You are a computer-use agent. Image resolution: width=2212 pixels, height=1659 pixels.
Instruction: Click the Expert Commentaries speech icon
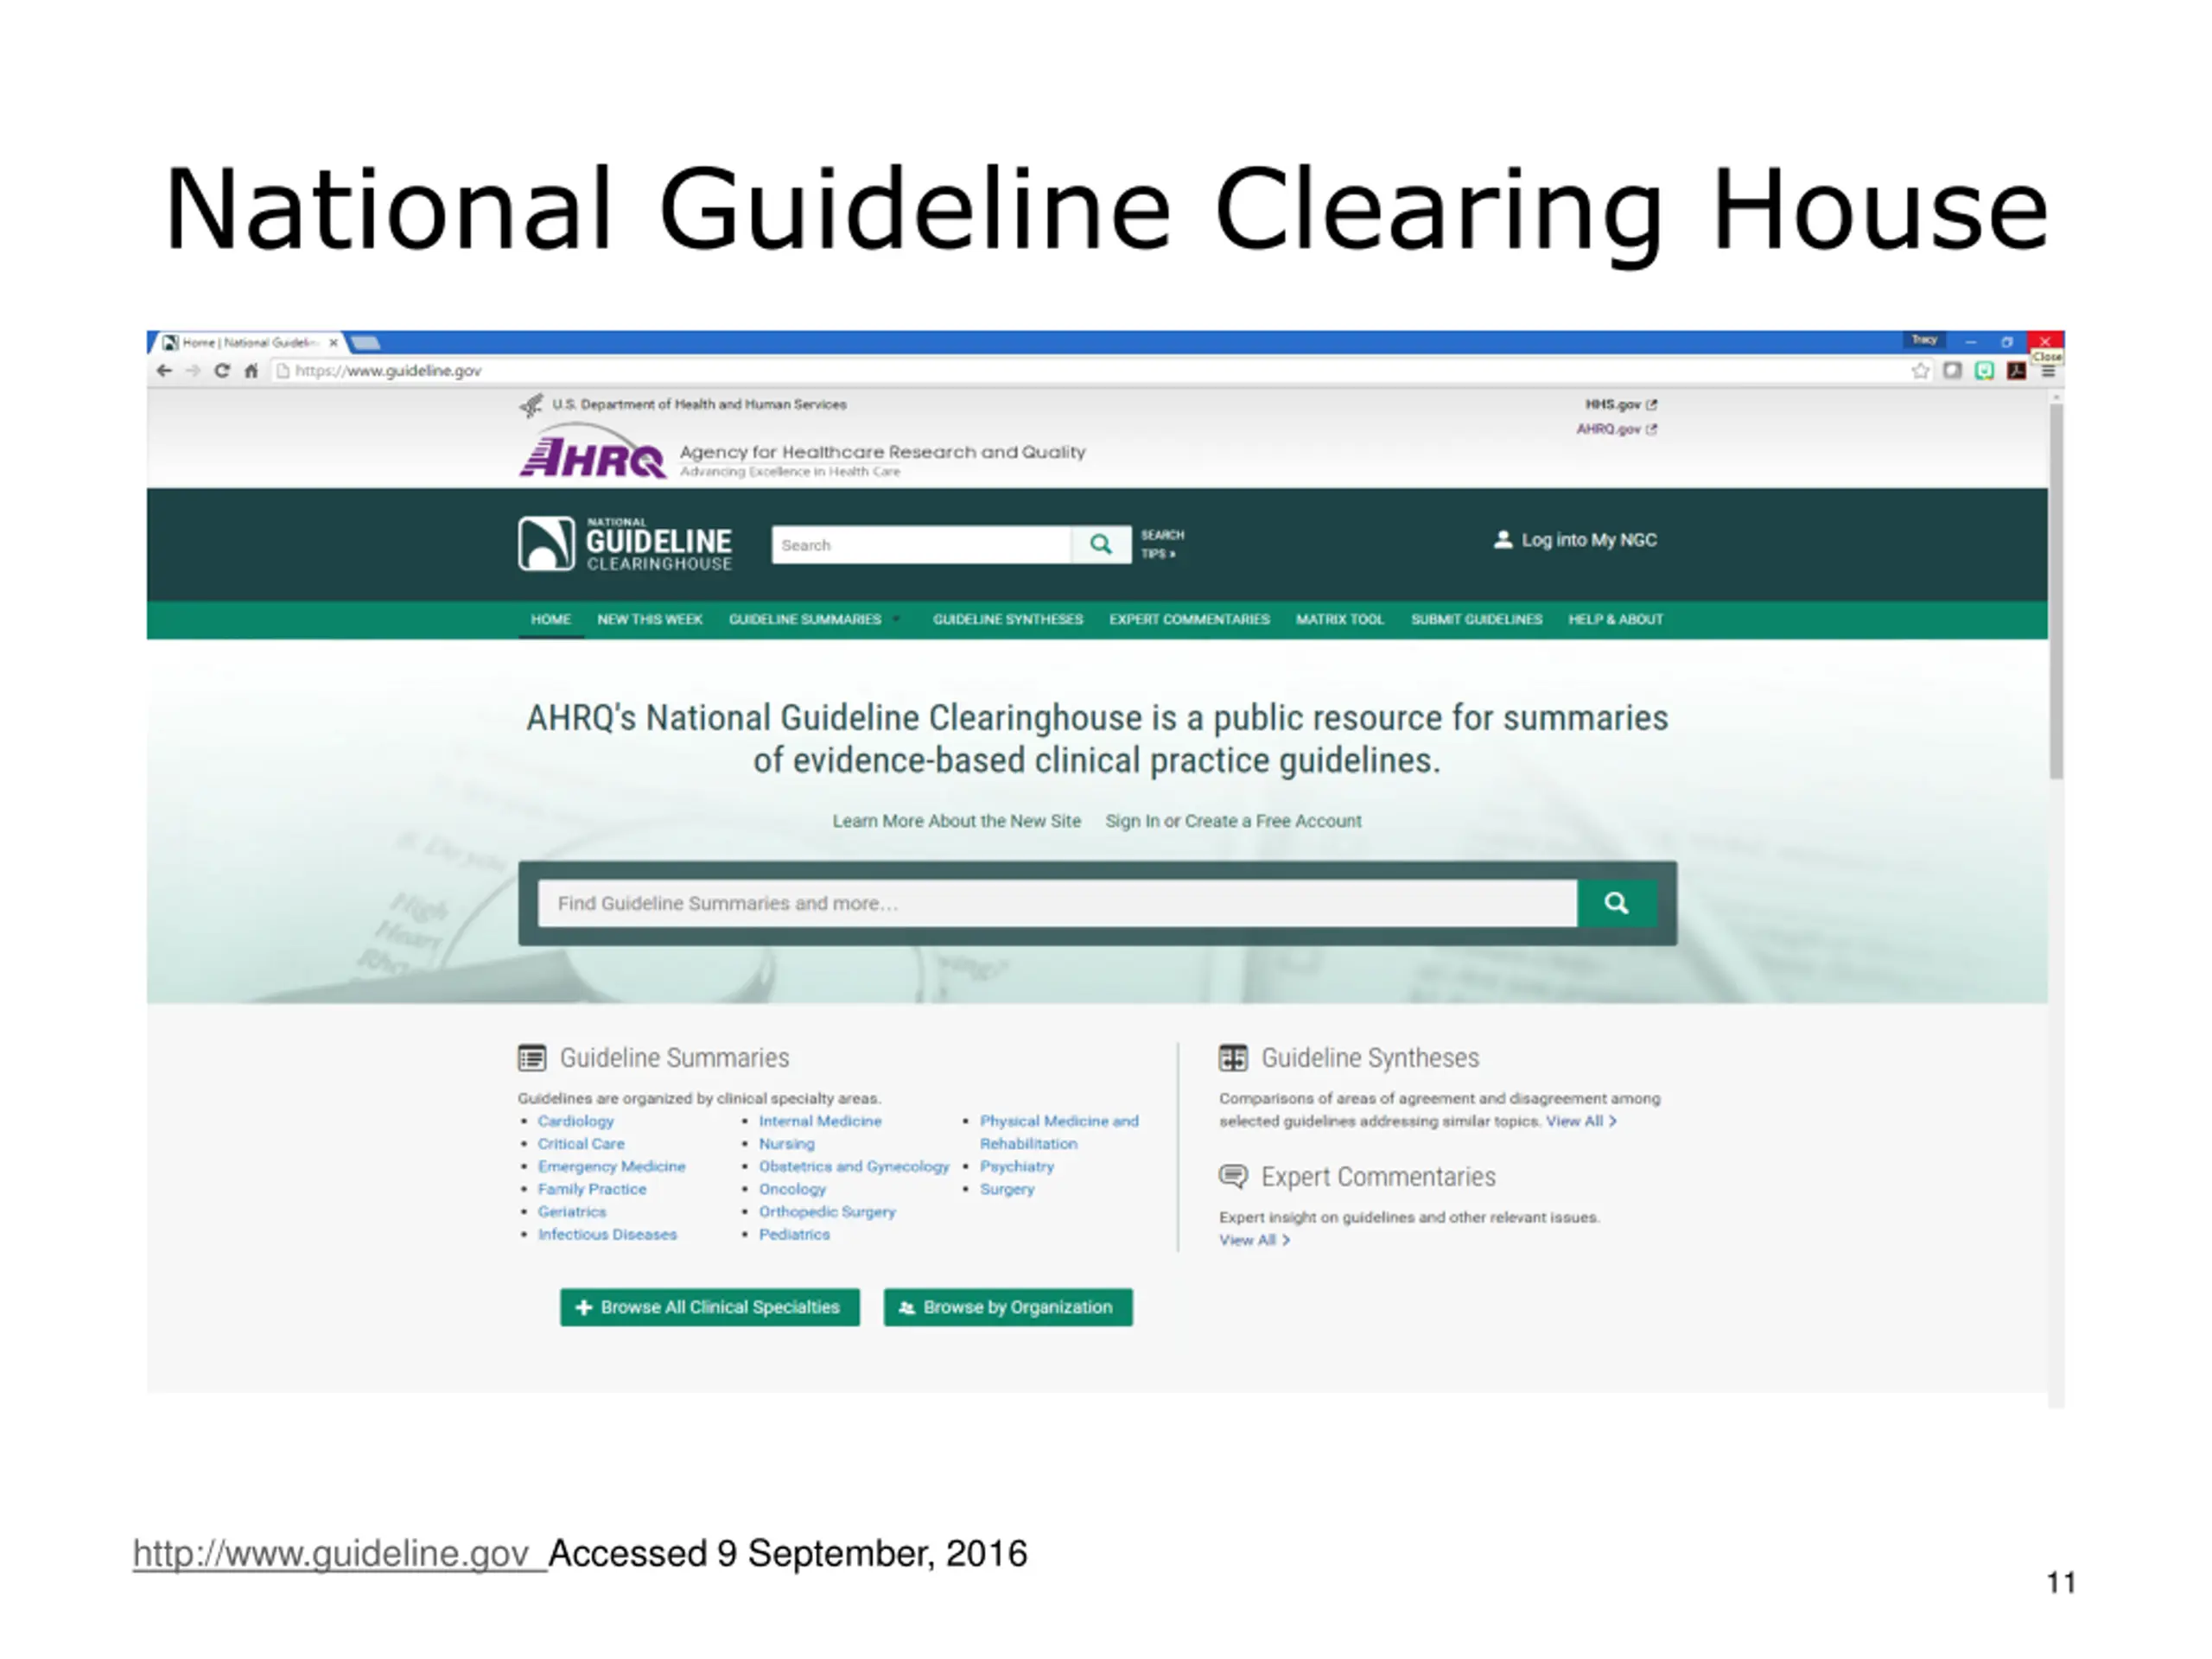coord(1233,1176)
